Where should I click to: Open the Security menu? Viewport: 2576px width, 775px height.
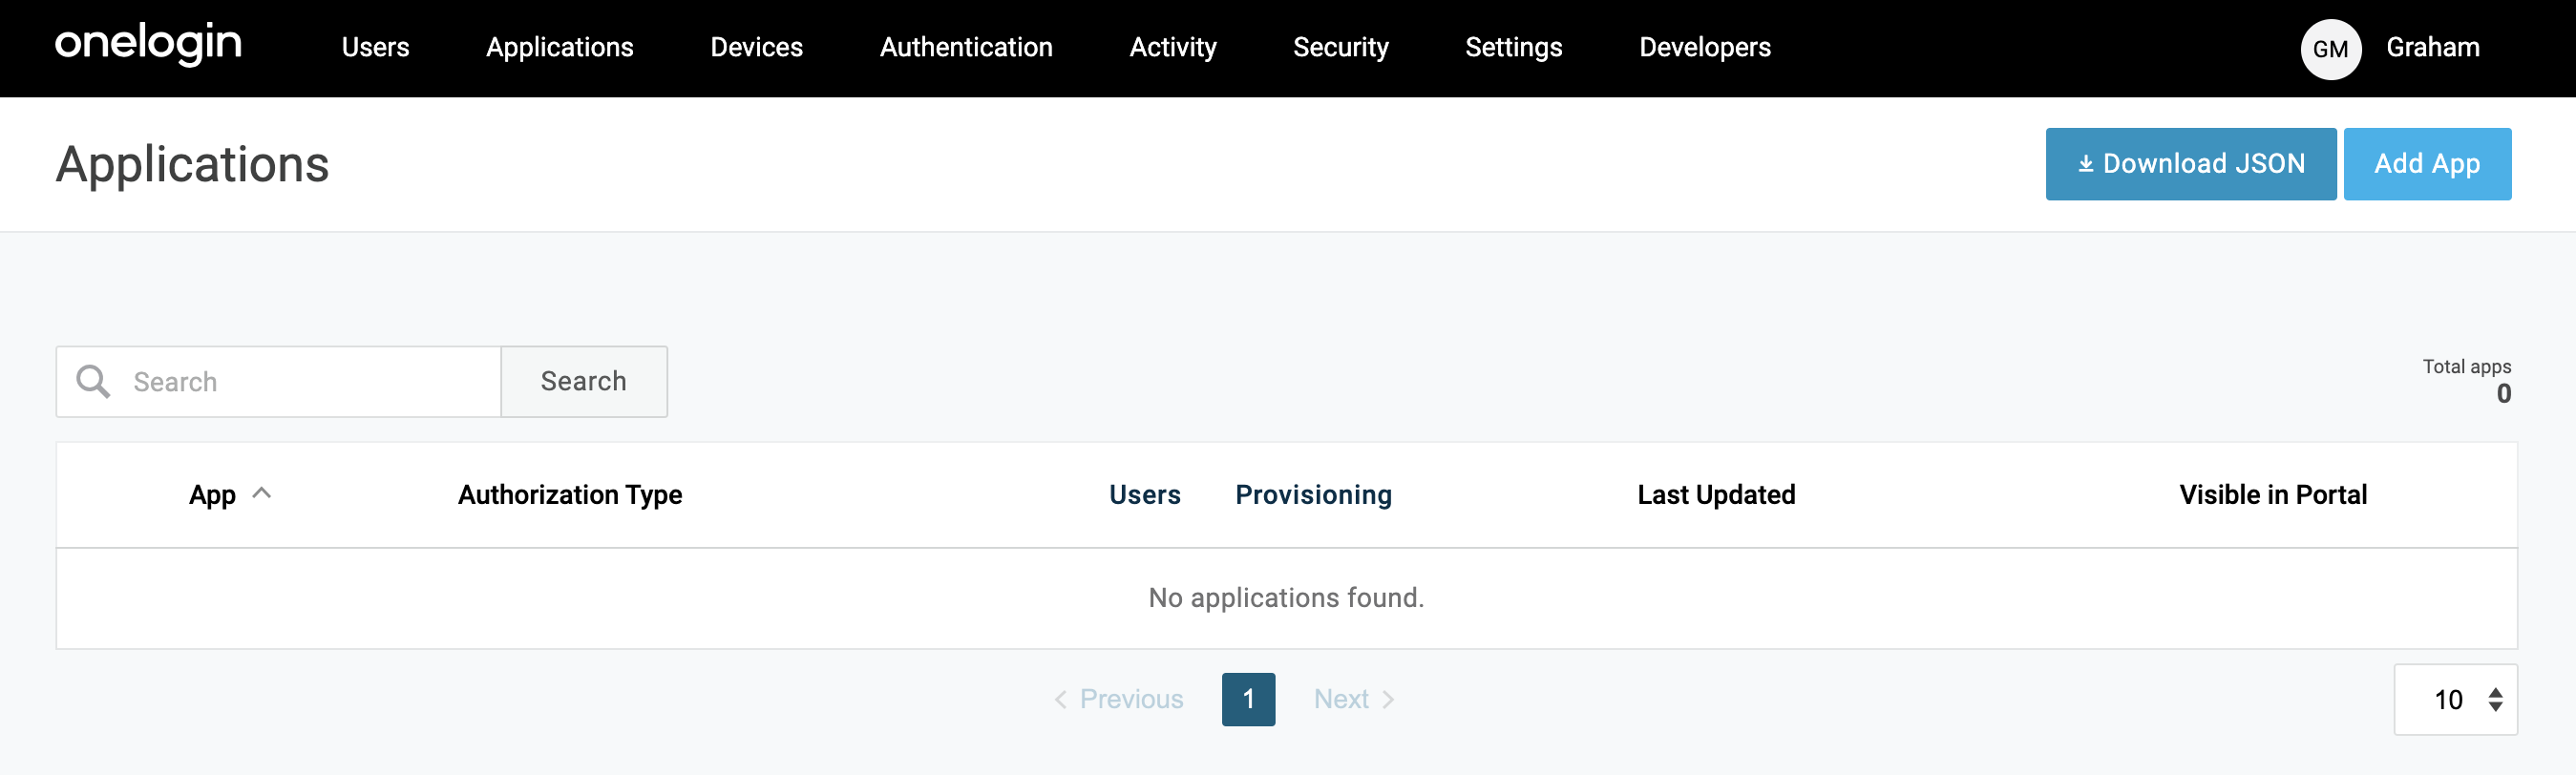coord(1340,47)
